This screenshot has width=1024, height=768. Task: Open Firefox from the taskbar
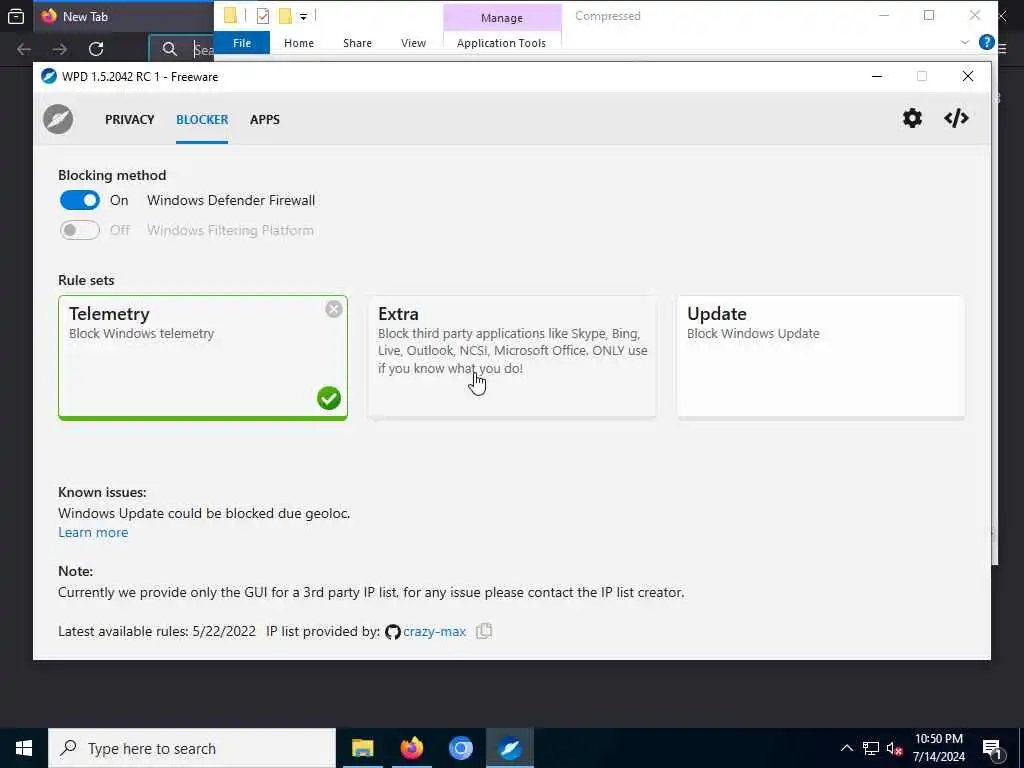pos(411,748)
